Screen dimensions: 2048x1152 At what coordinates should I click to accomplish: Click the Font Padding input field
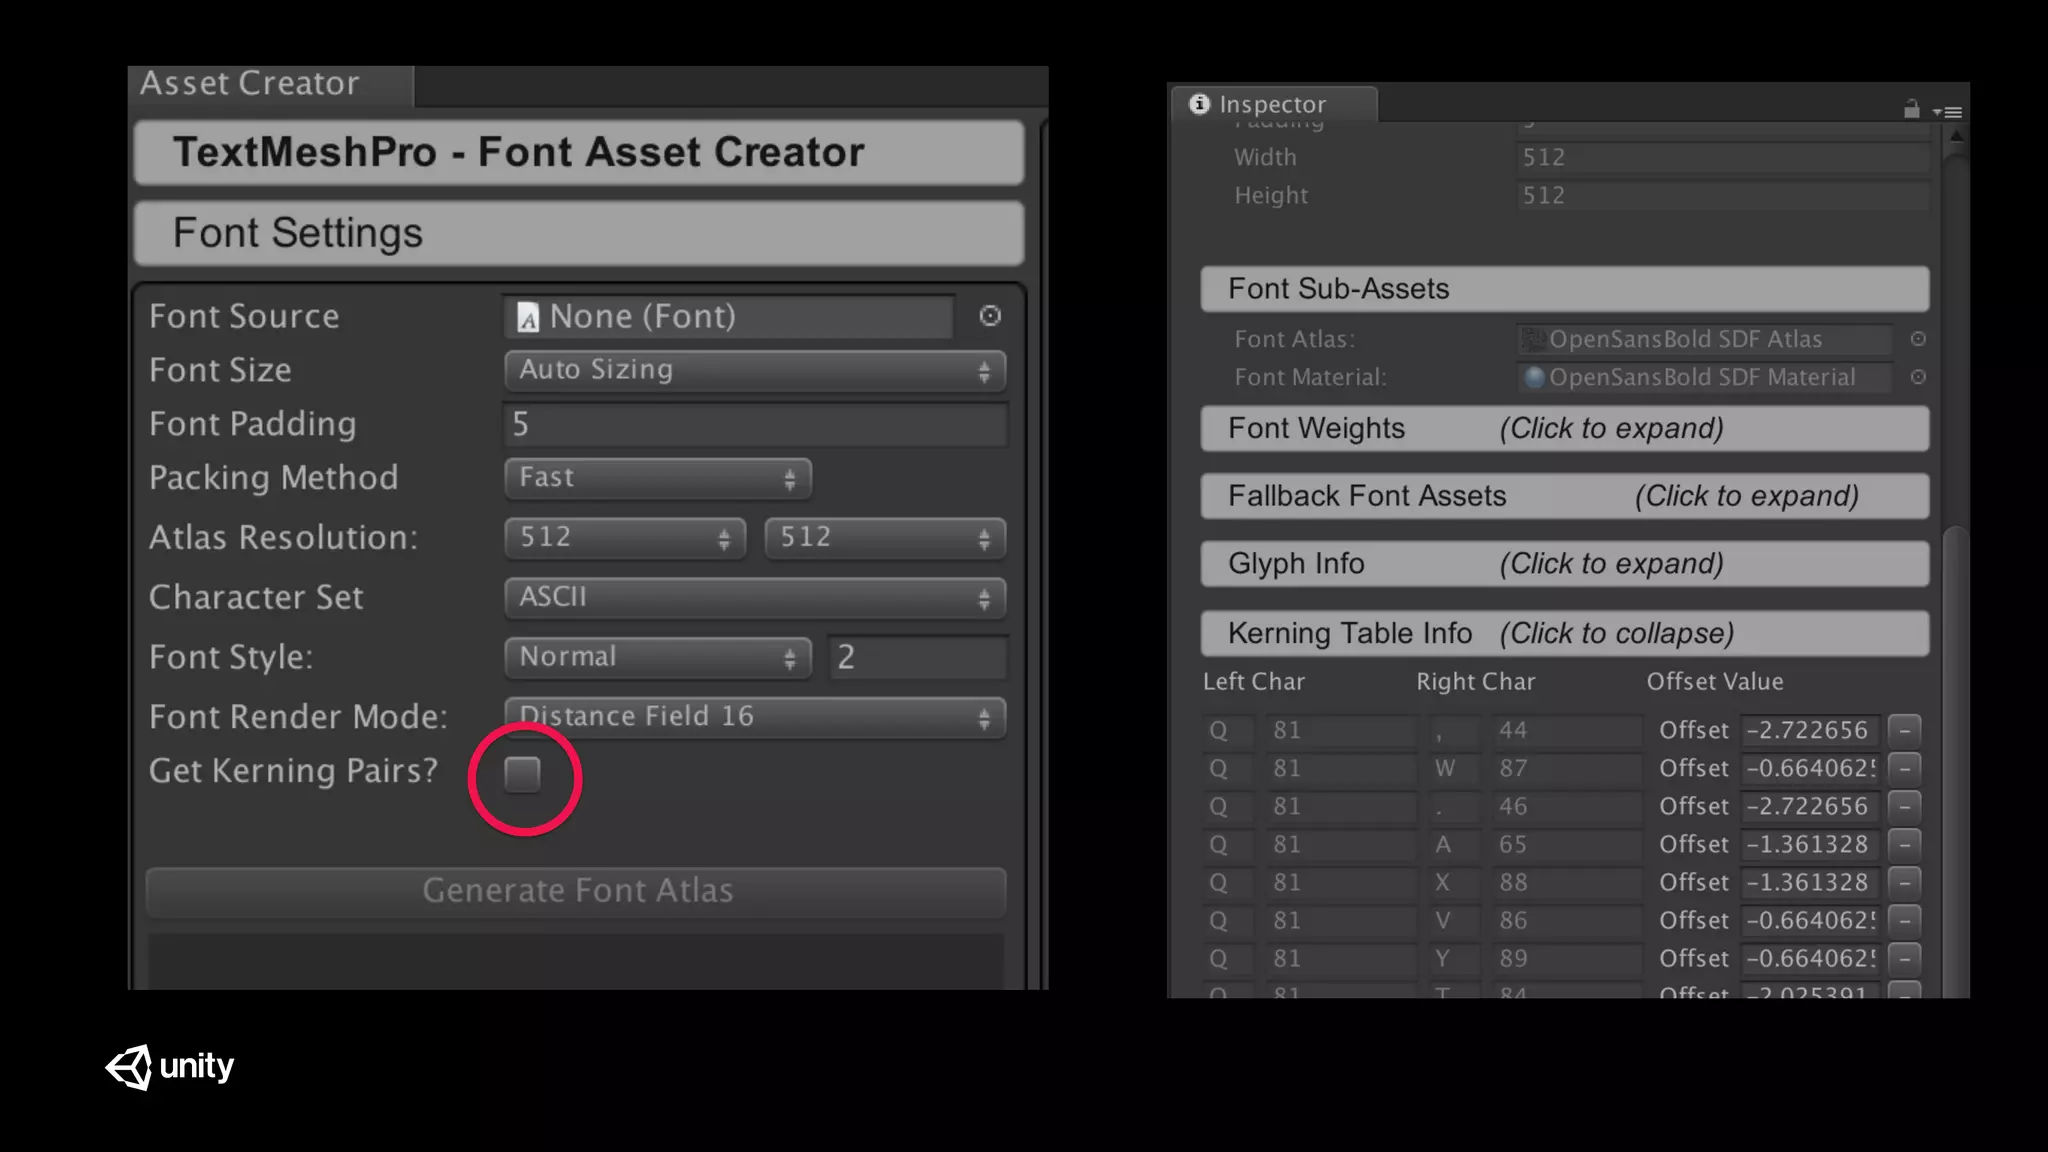pyautogui.click(x=755, y=424)
